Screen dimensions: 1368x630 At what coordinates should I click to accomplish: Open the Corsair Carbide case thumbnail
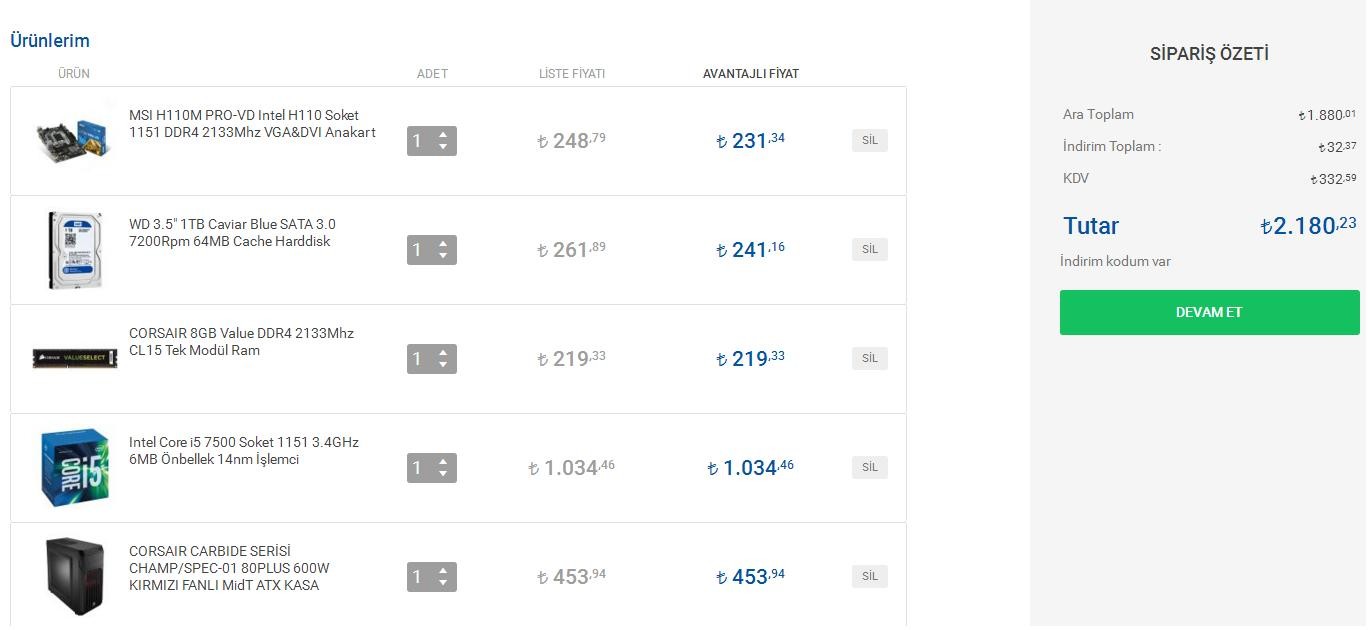click(x=75, y=576)
